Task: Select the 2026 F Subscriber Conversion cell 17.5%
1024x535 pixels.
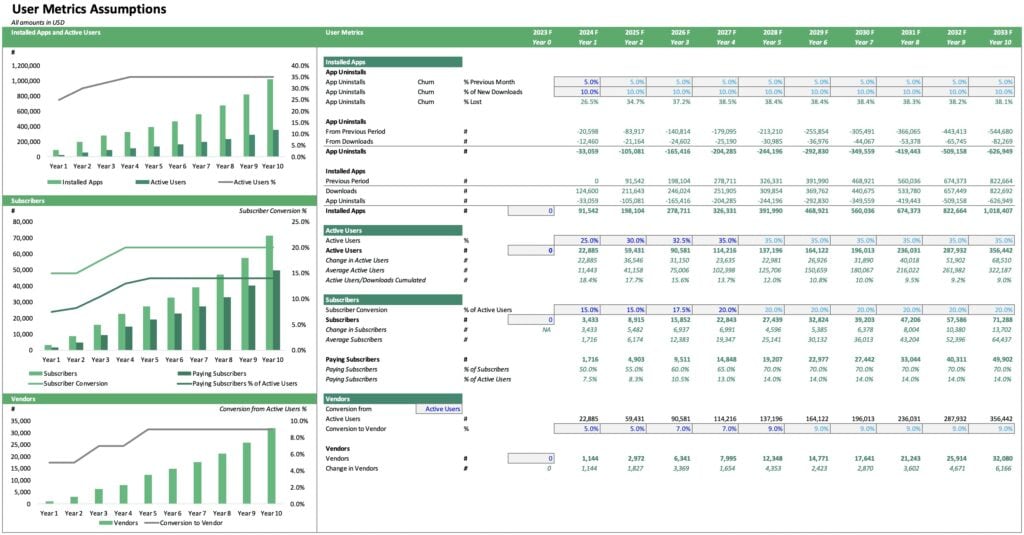Action: click(x=669, y=310)
